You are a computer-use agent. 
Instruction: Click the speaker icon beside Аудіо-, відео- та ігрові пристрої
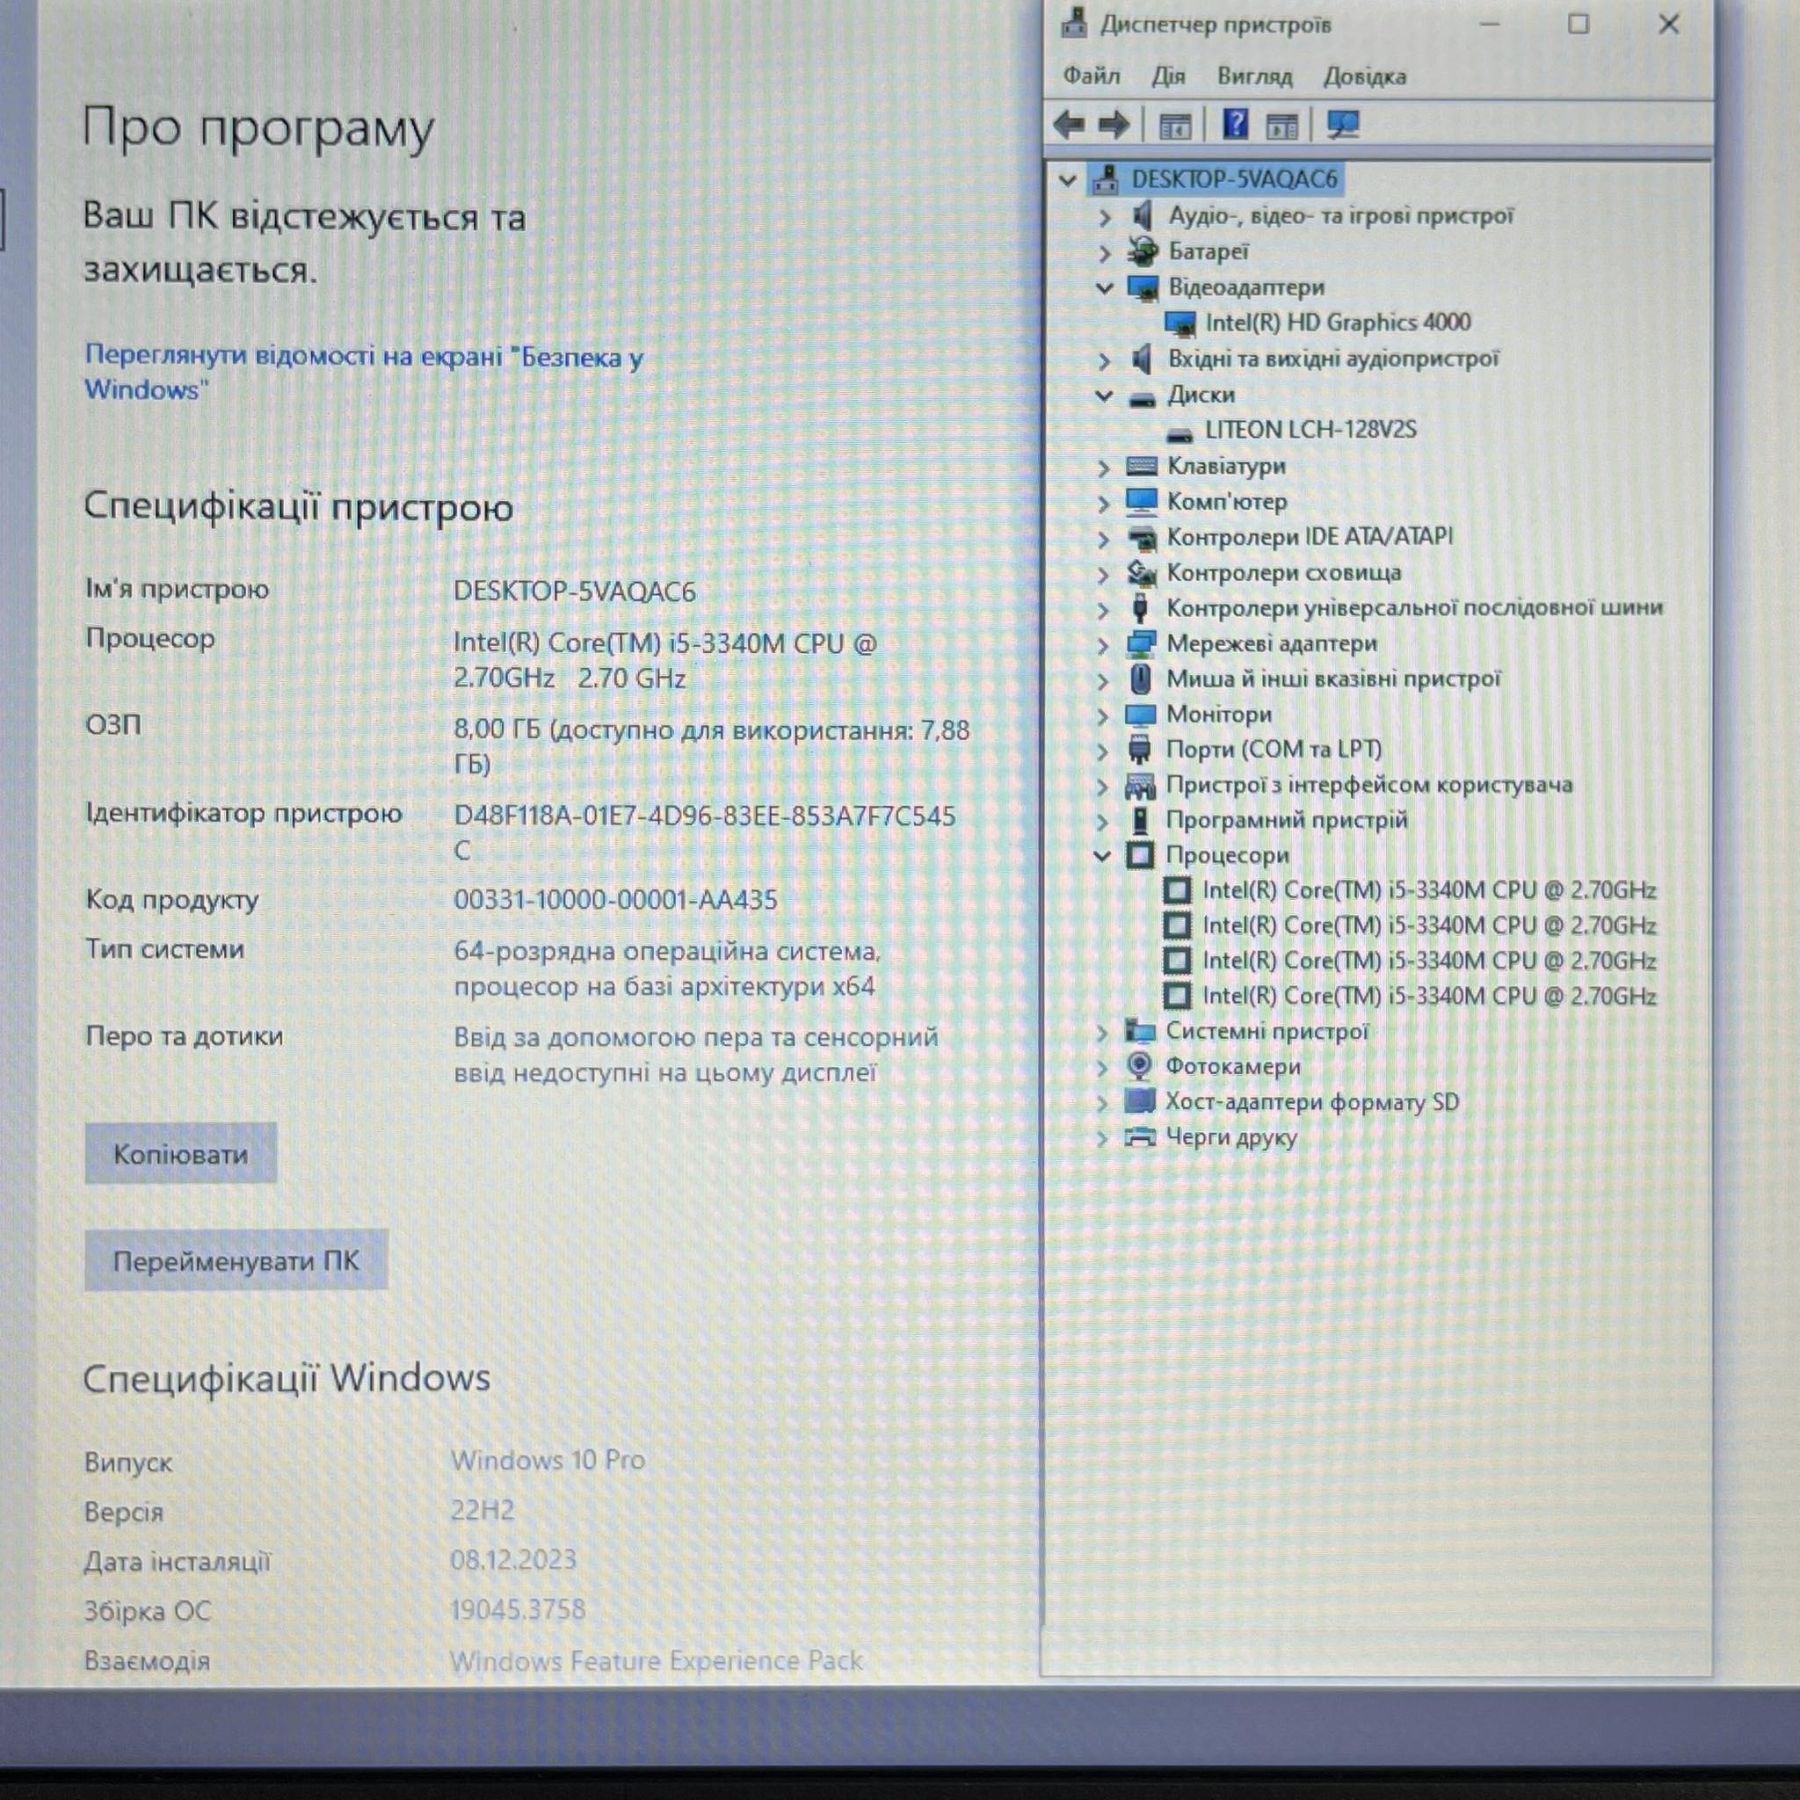[1142, 215]
